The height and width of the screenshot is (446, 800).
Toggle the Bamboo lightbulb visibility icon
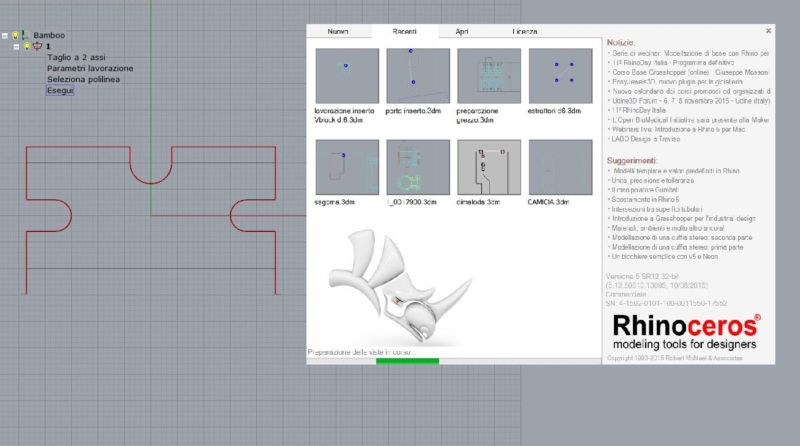click(x=15, y=35)
